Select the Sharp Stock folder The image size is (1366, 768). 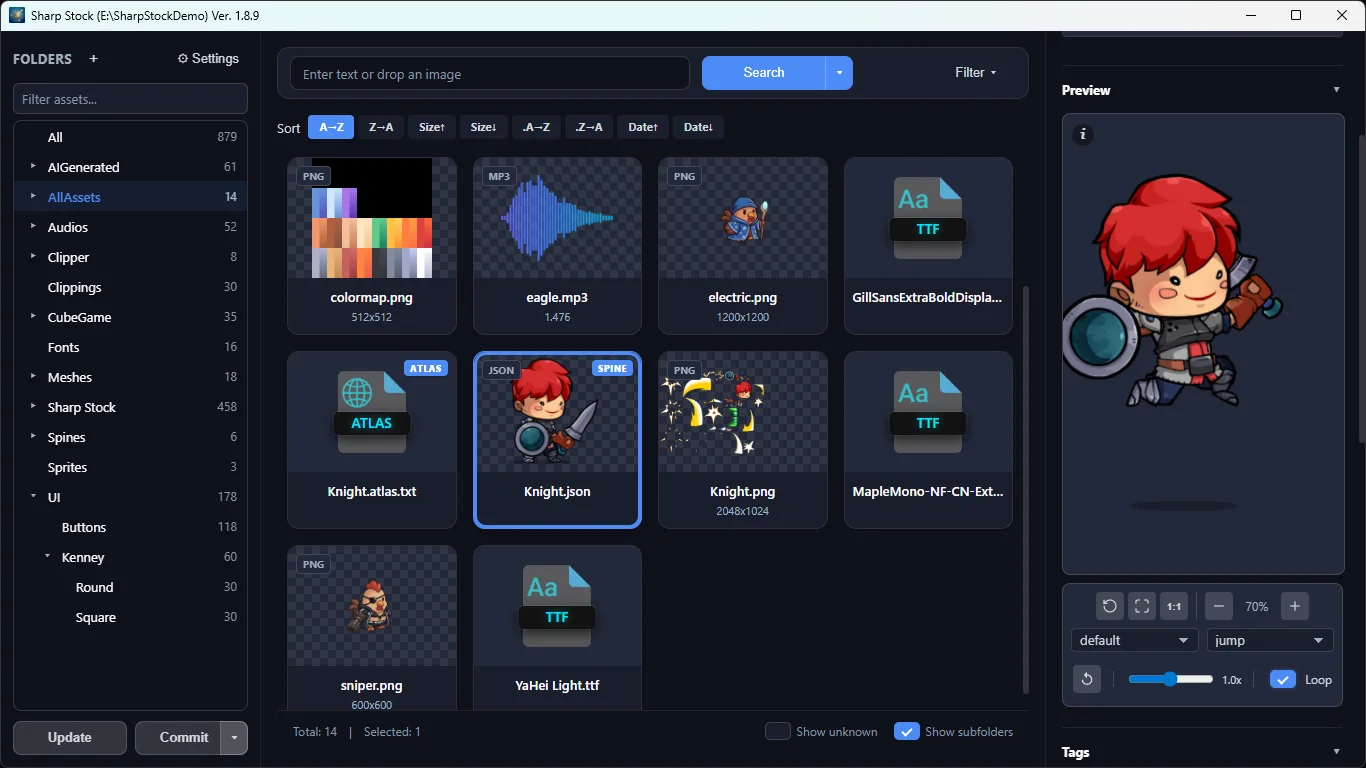pos(131,407)
